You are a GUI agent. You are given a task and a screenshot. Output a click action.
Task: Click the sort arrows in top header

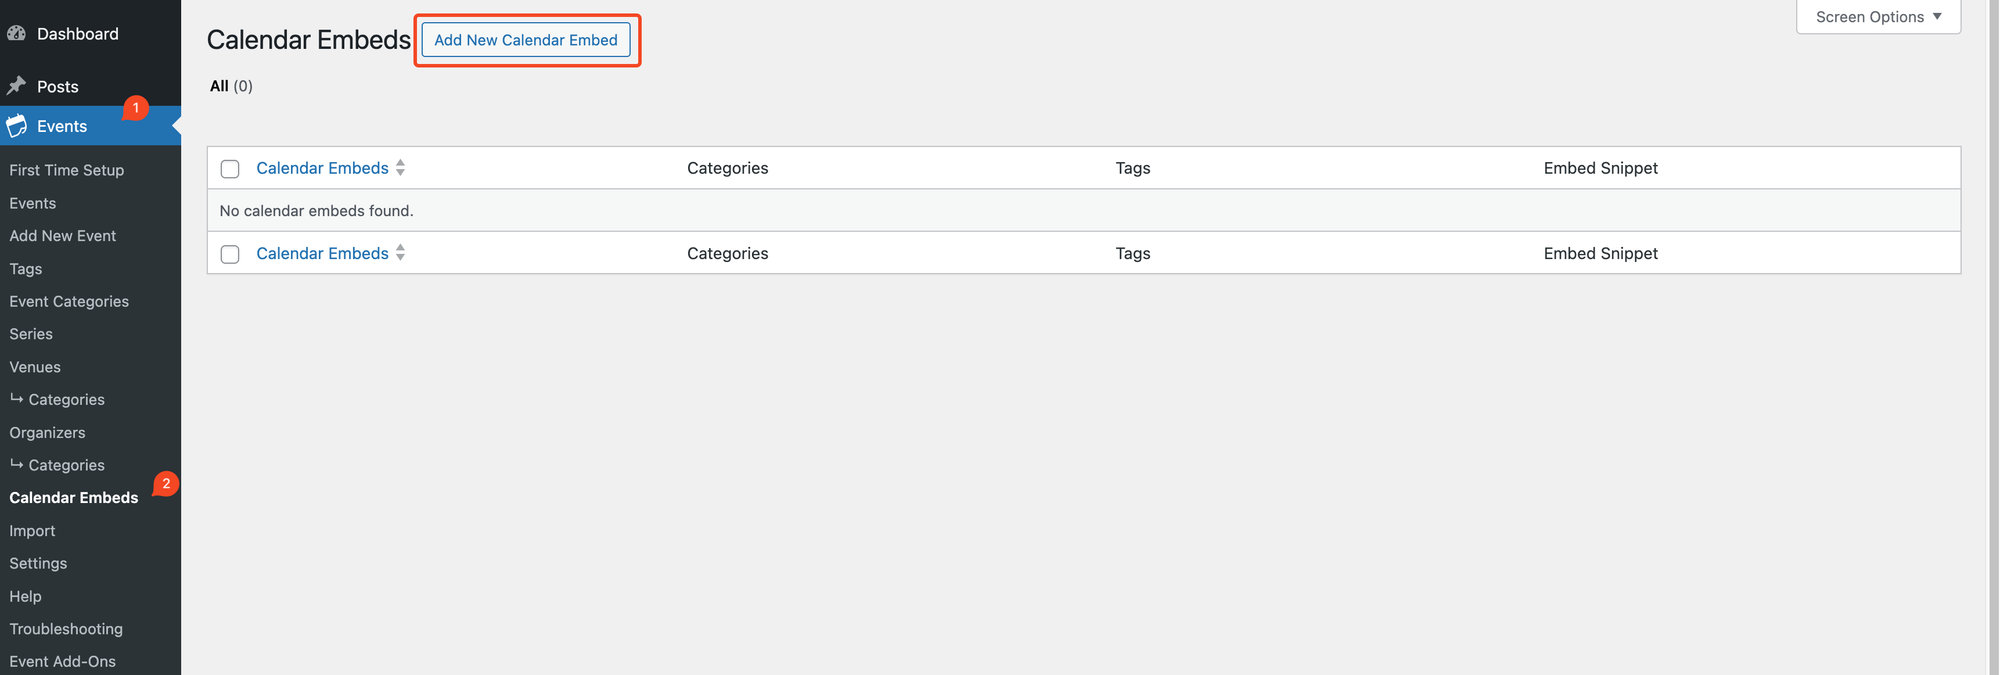tap(400, 168)
